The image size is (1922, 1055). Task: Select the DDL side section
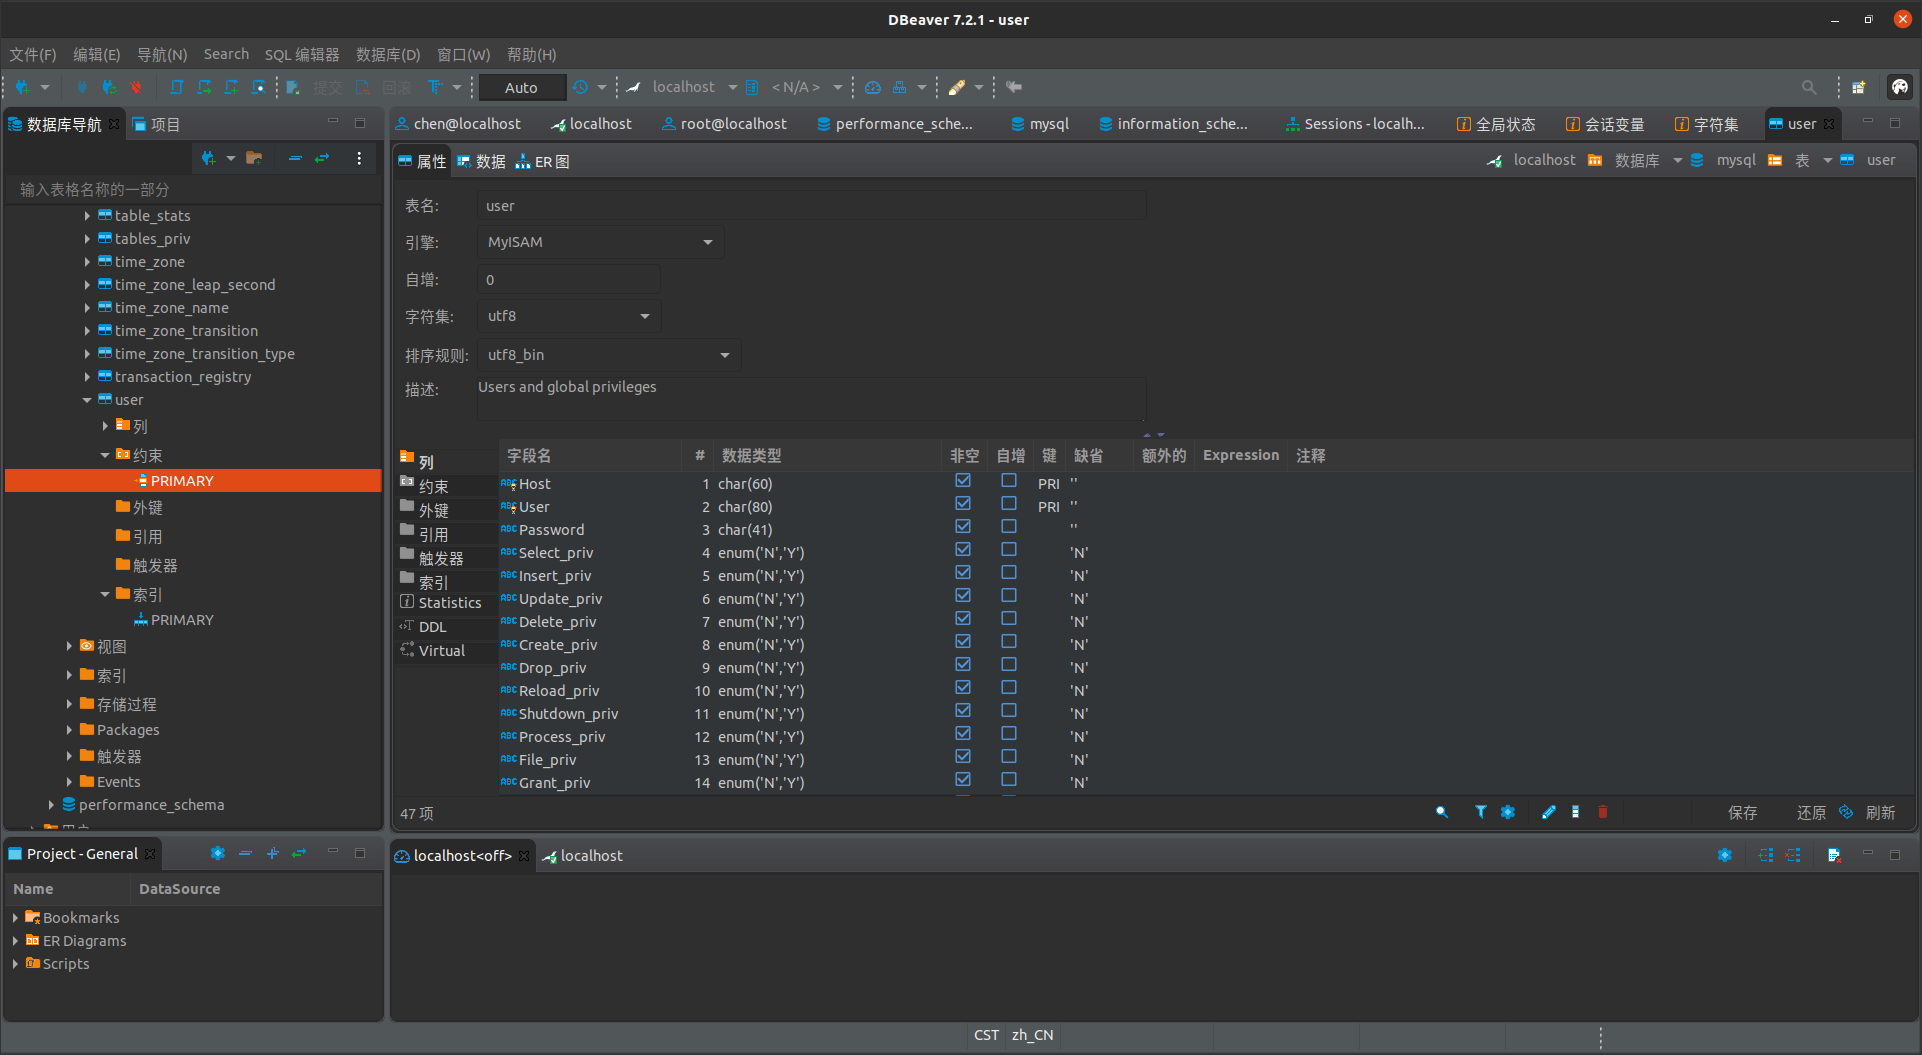[432, 627]
